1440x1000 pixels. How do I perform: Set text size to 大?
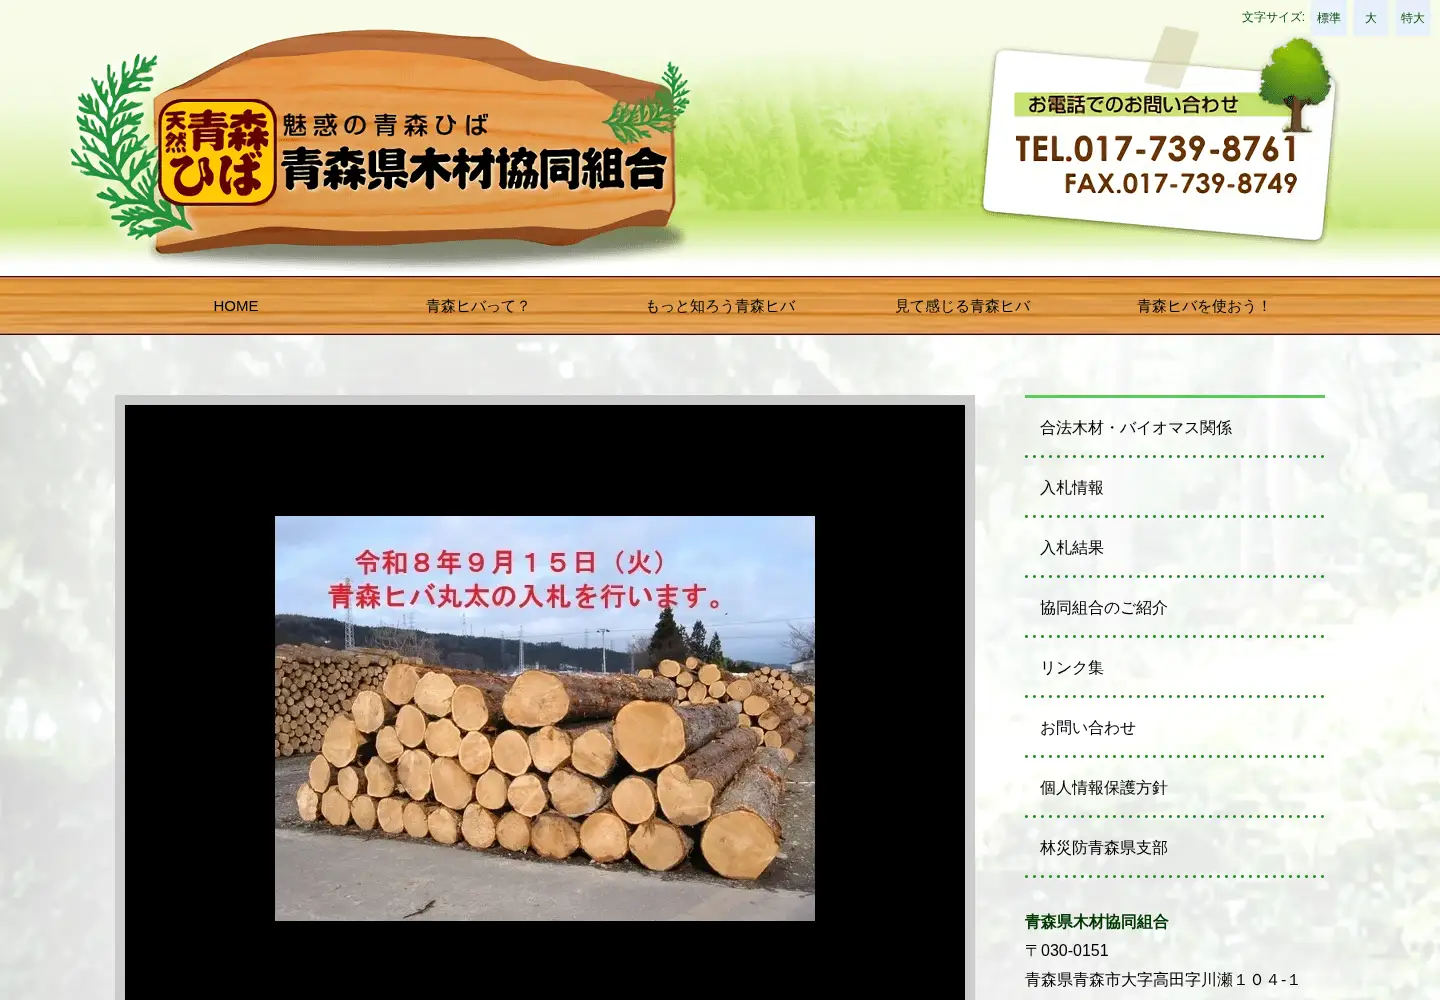tap(1371, 18)
